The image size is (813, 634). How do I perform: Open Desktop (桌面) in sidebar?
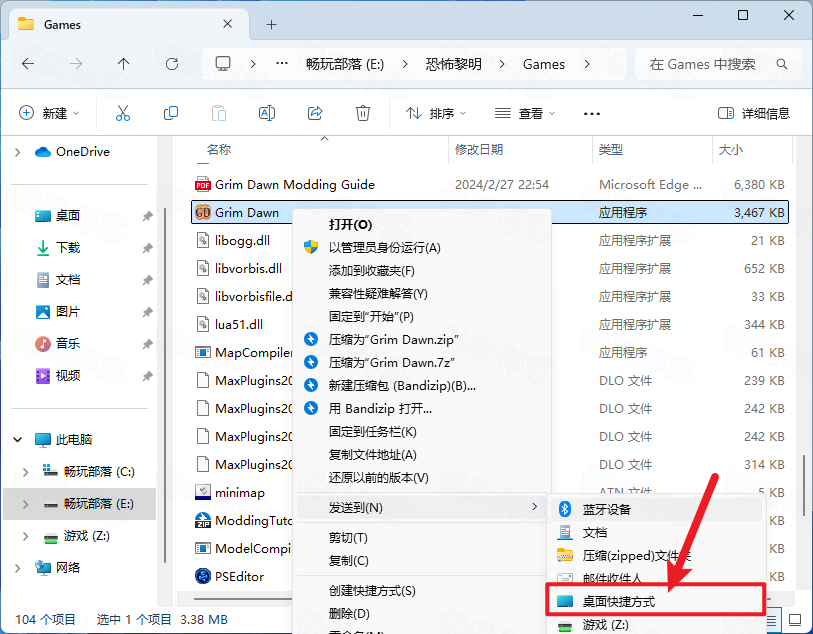(68, 216)
